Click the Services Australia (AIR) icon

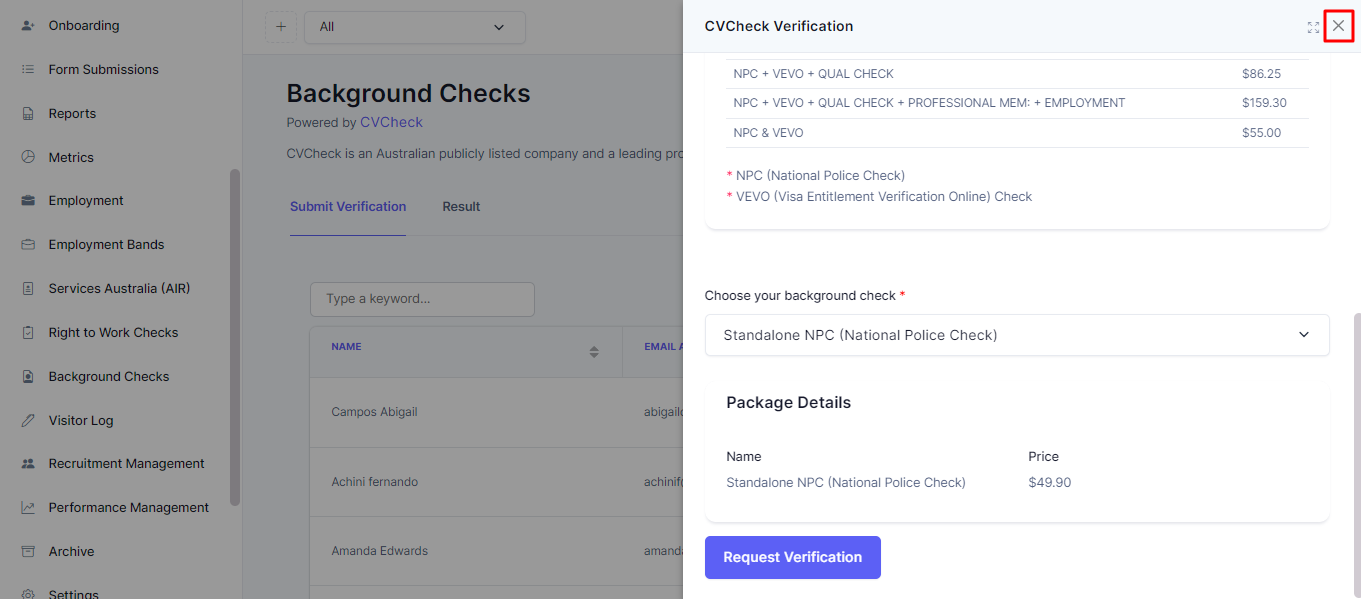click(x=28, y=288)
